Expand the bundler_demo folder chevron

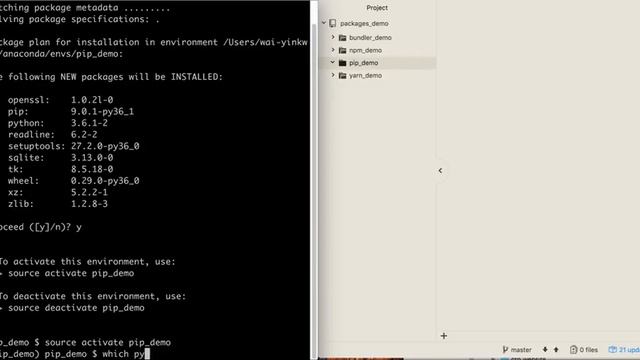click(x=333, y=37)
